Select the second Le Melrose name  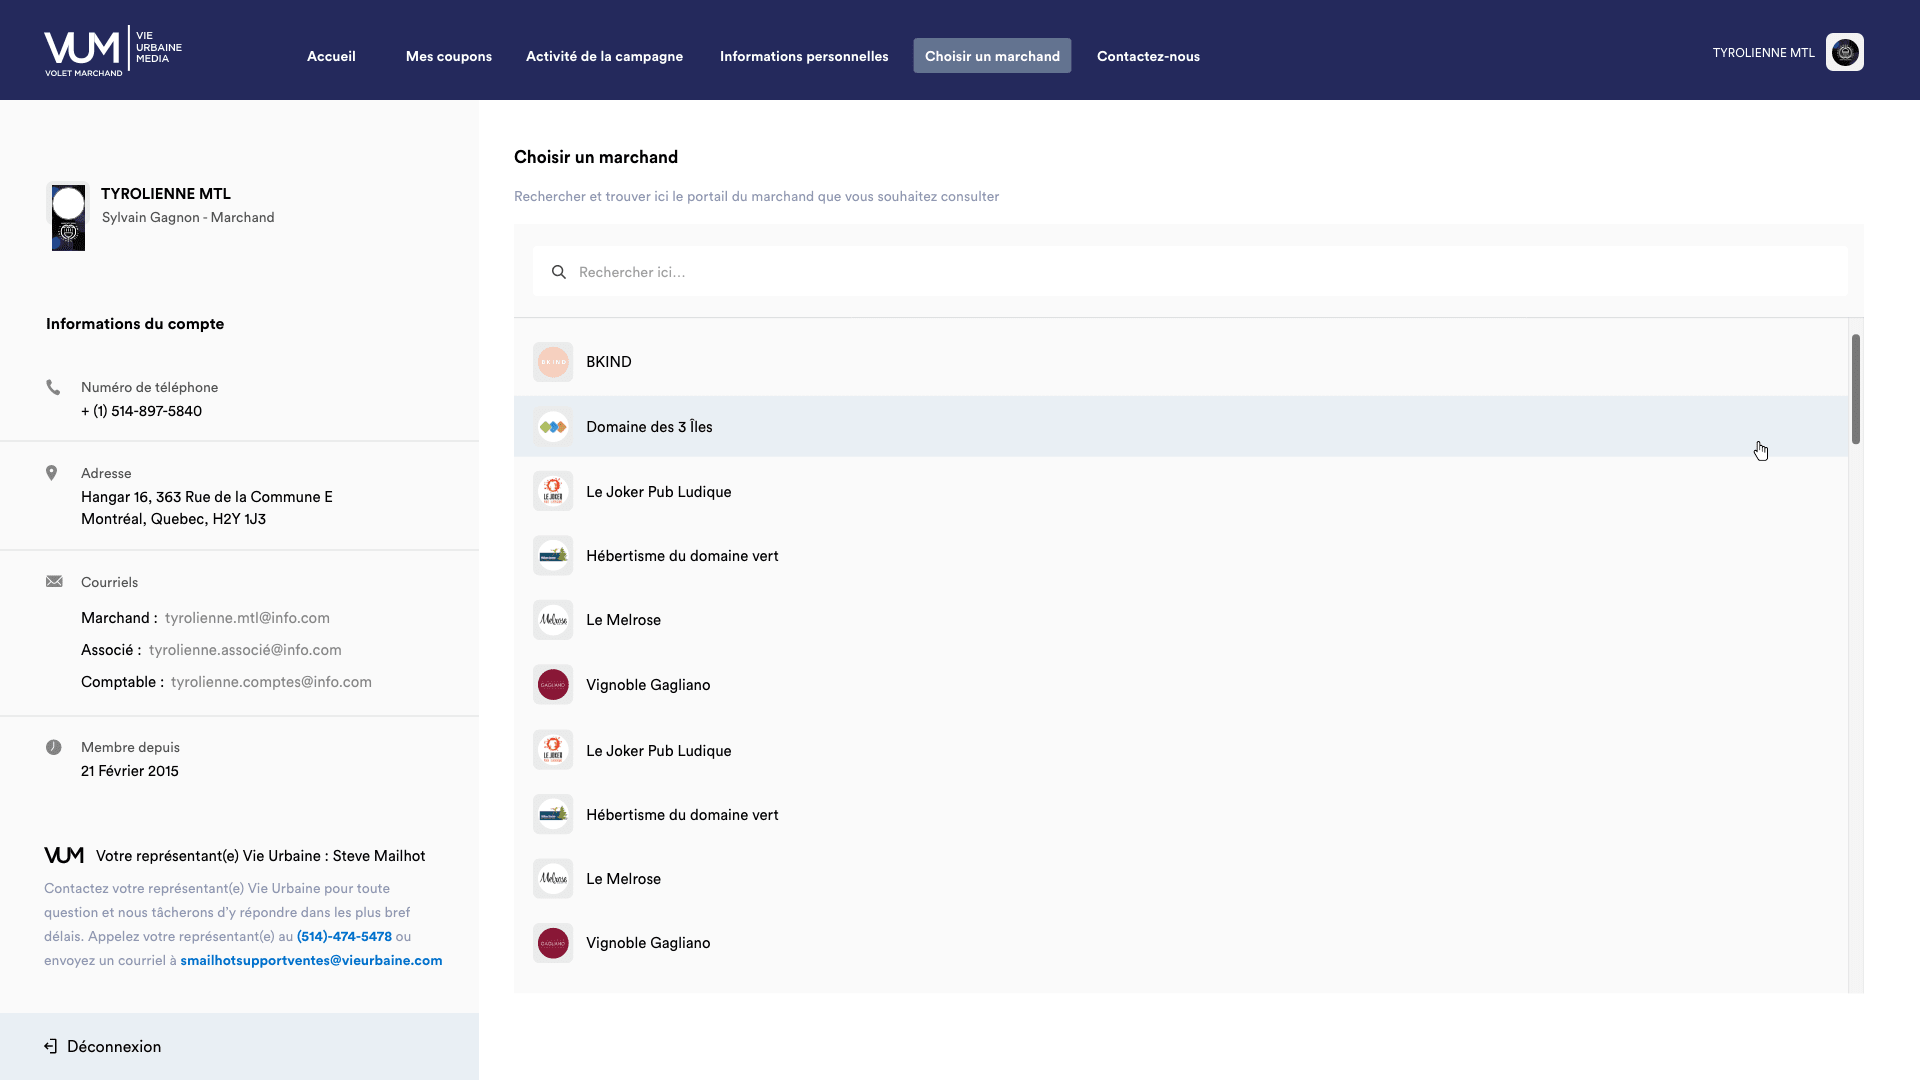pyautogui.click(x=623, y=879)
